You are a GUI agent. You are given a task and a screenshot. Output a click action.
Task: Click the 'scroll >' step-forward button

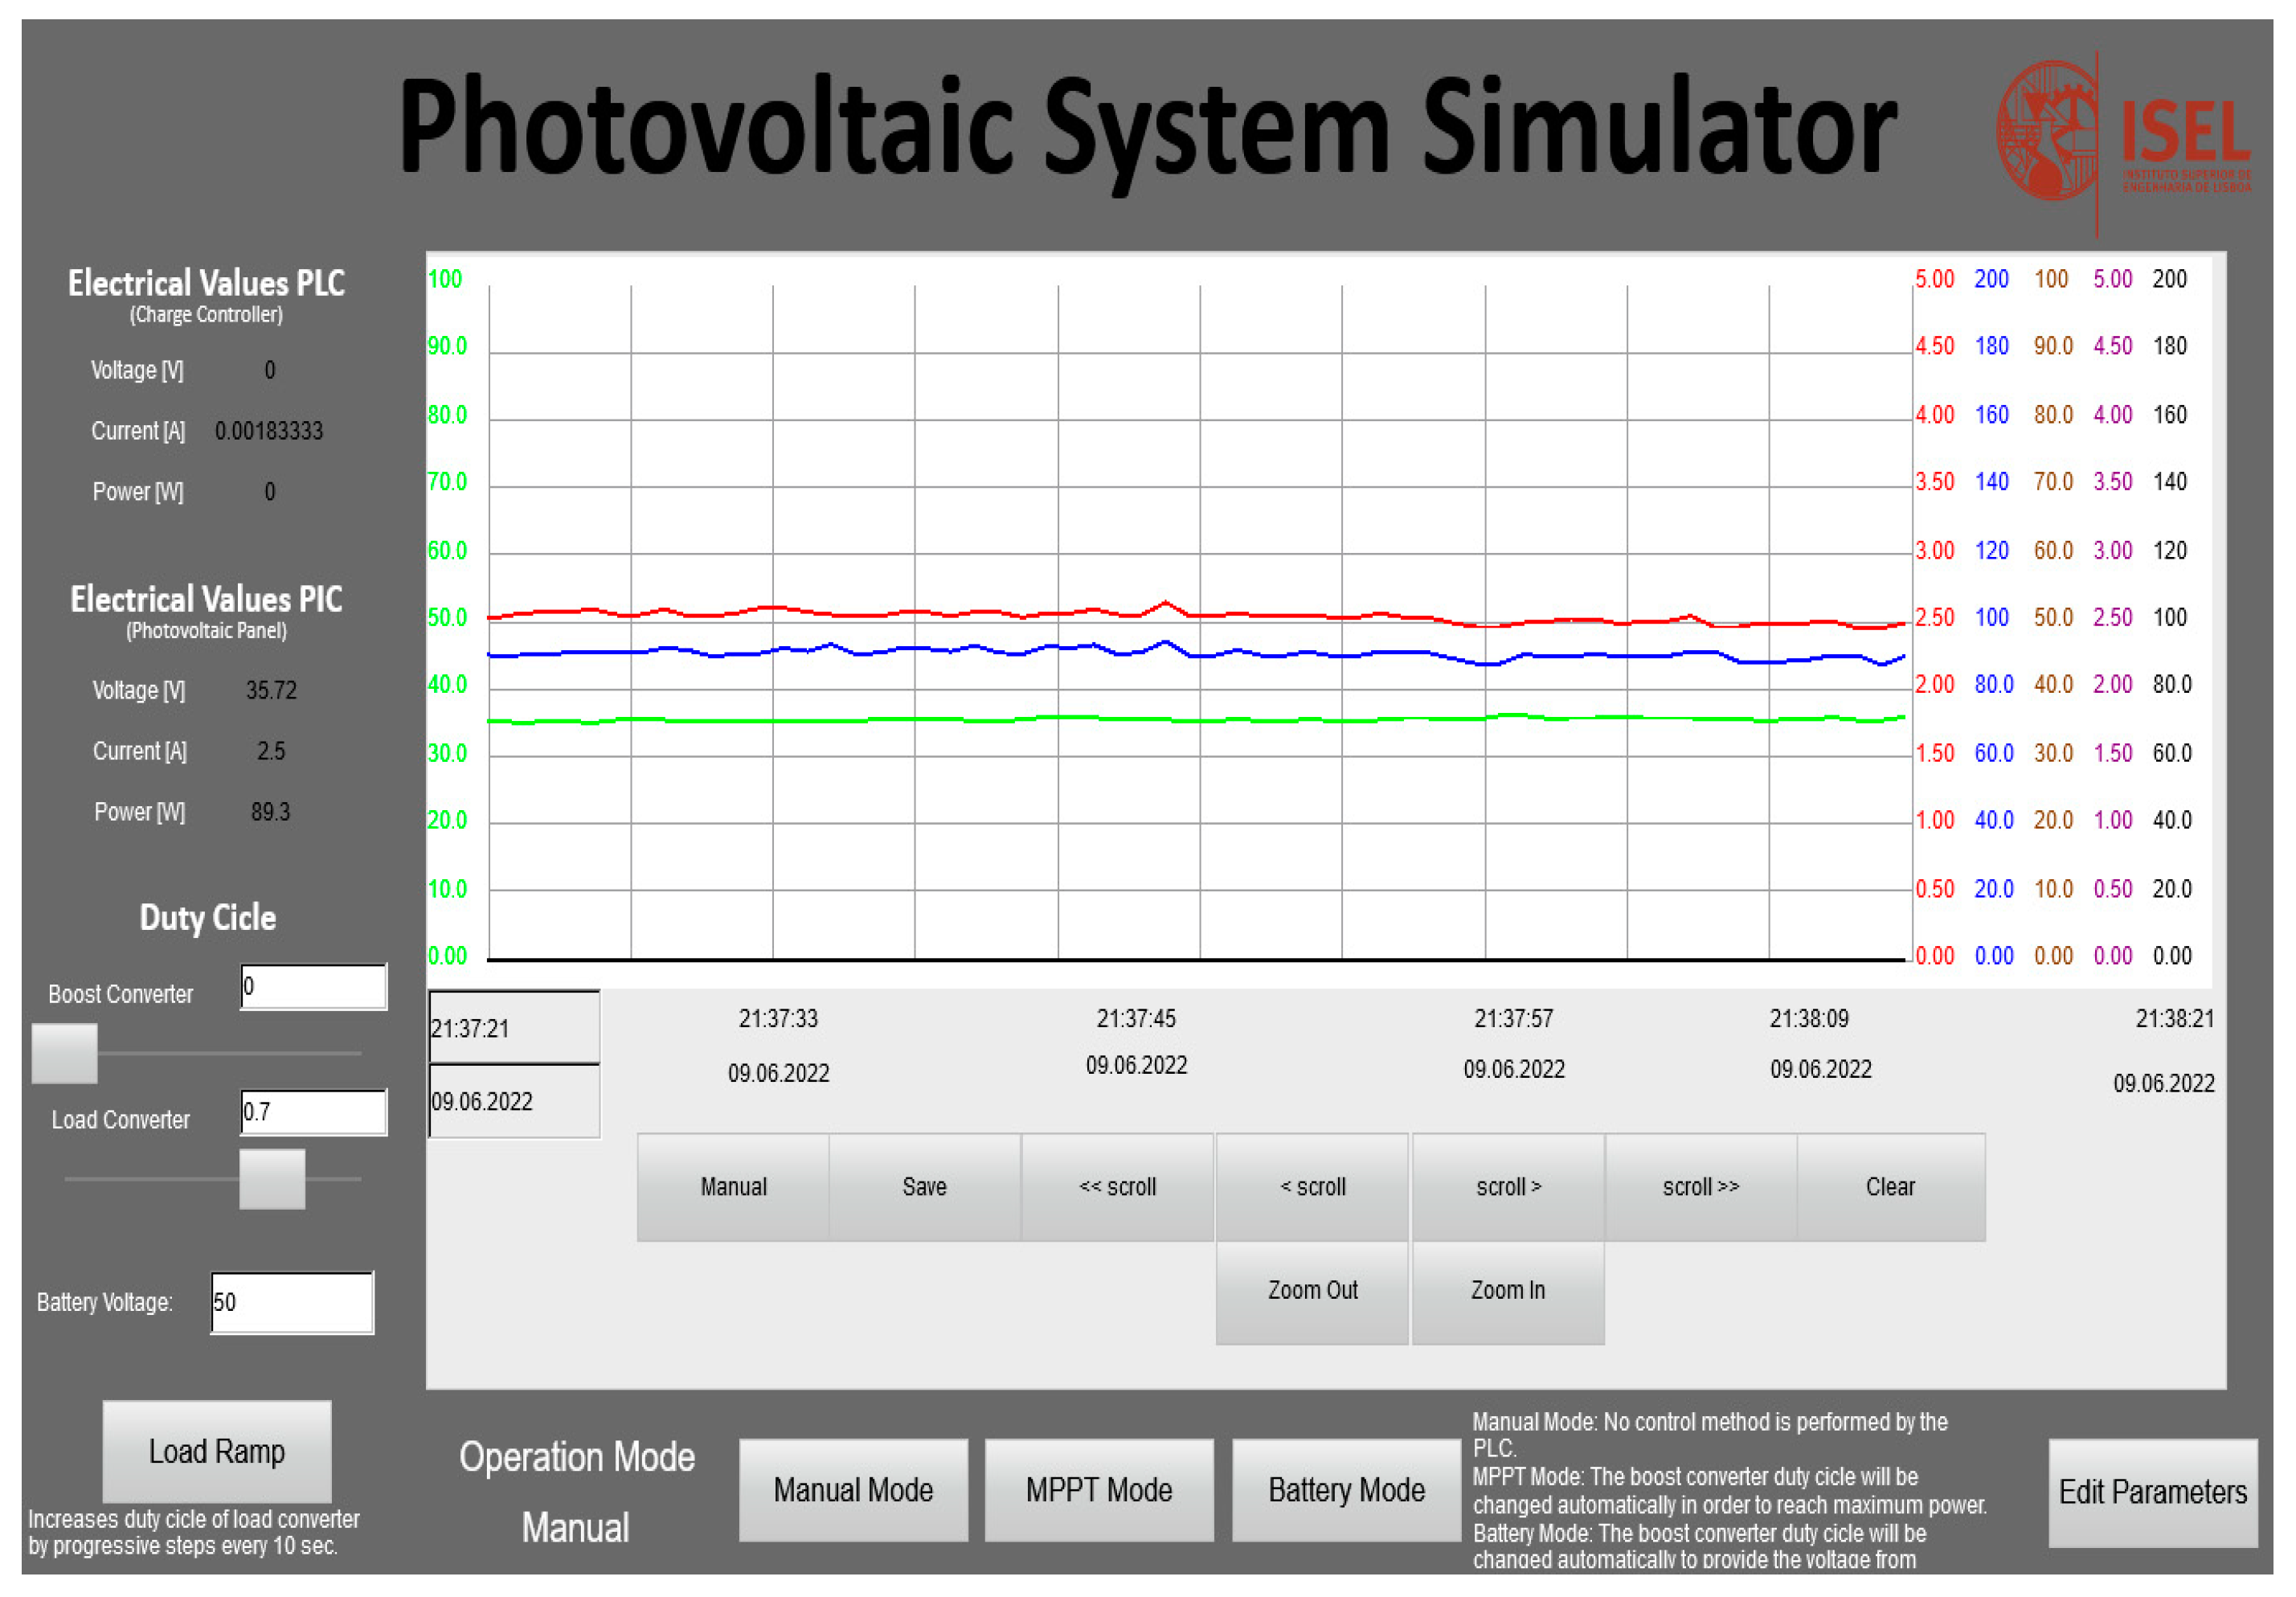click(1508, 1187)
